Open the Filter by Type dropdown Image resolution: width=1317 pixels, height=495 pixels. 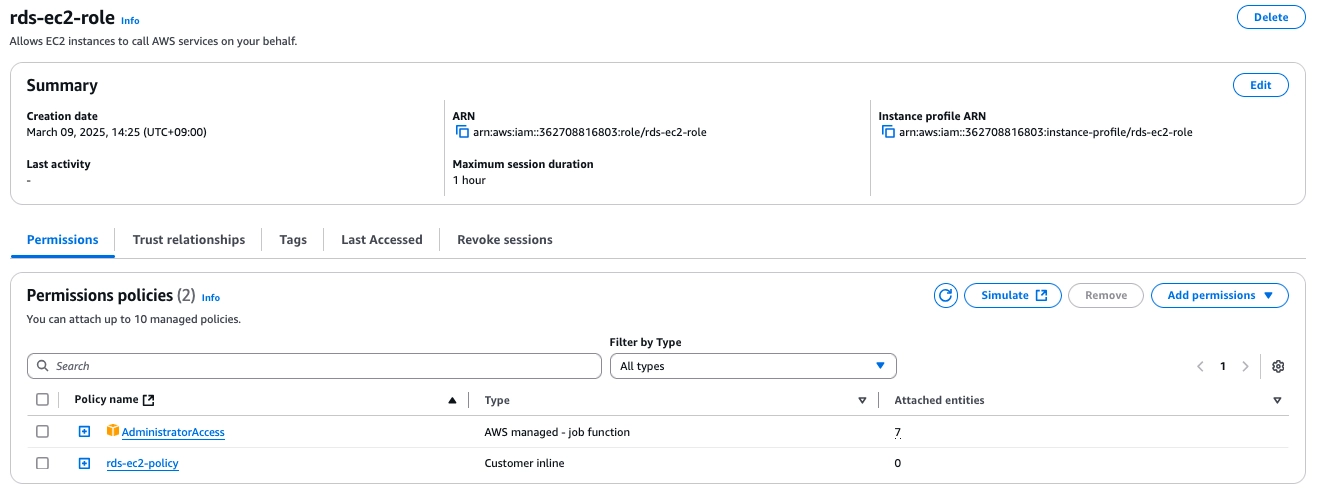point(753,366)
